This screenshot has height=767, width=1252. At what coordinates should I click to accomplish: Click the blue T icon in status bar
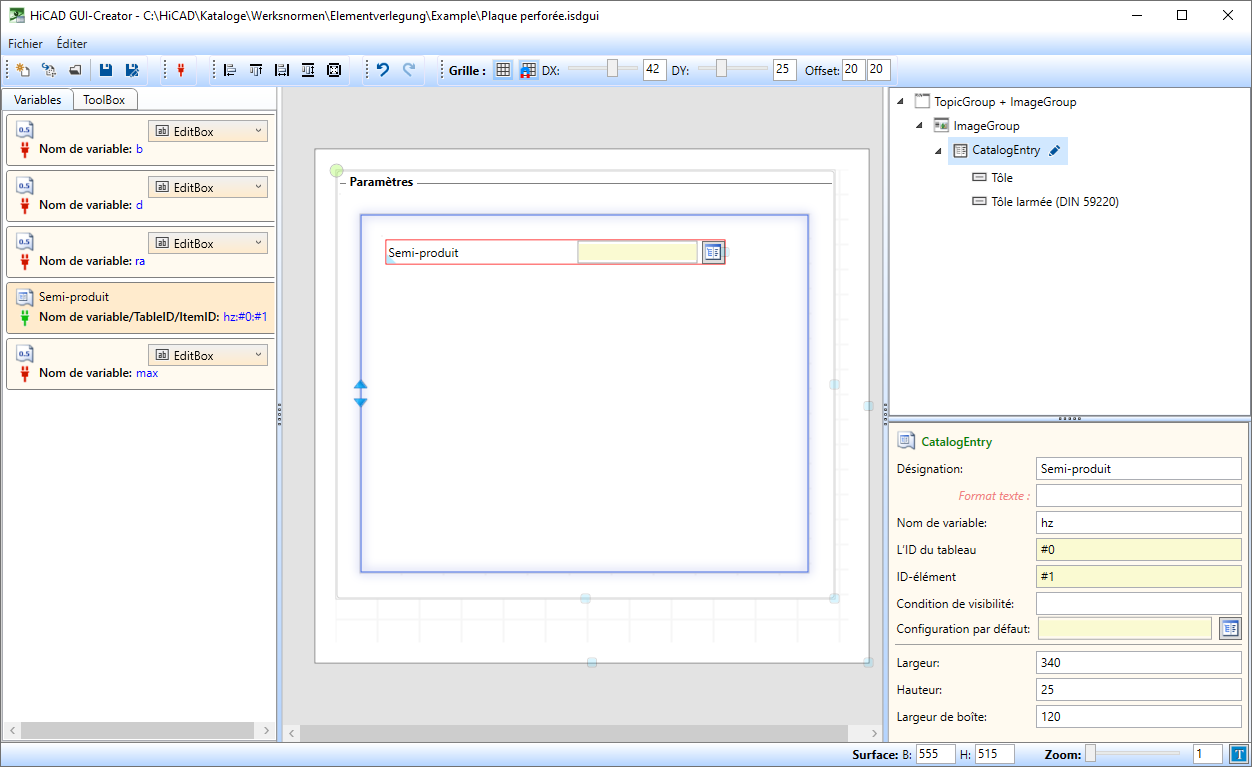(1238, 754)
